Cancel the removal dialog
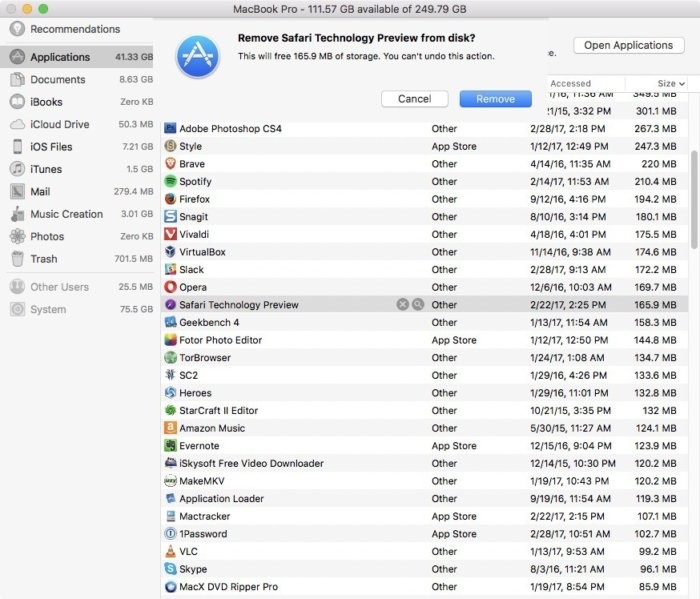700x599 pixels. [x=414, y=99]
